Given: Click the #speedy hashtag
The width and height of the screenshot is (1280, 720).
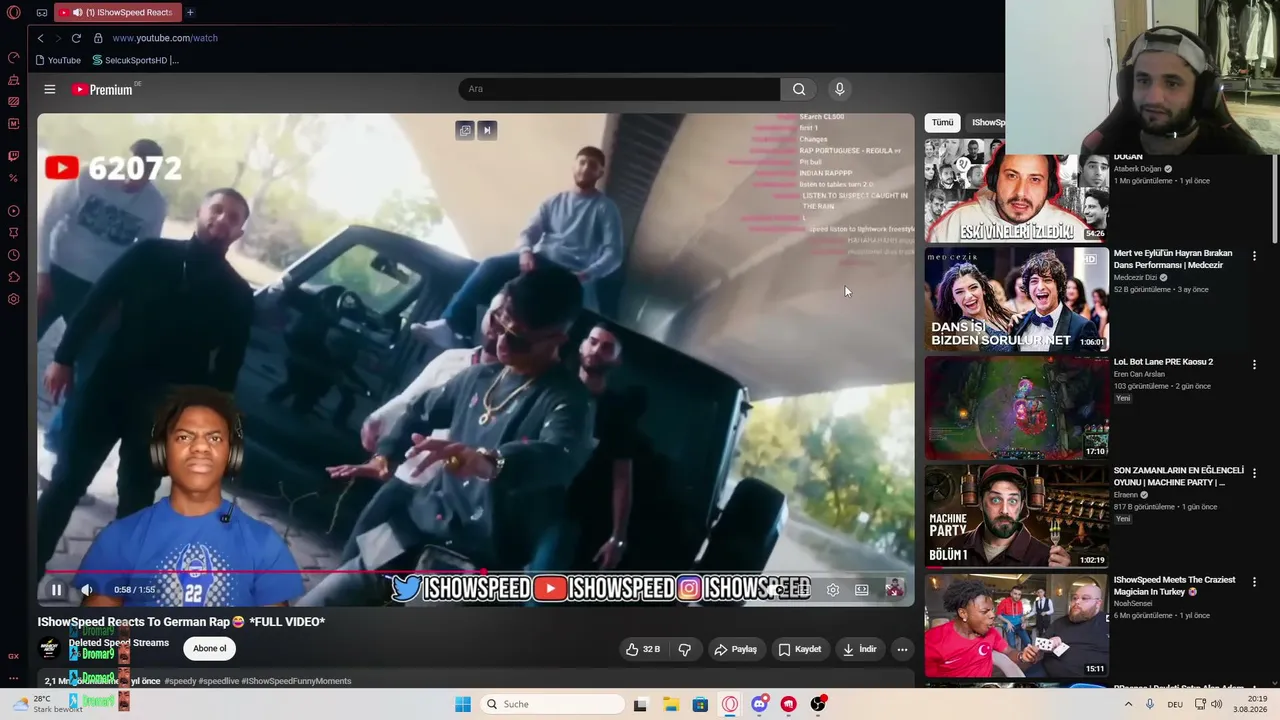Looking at the screenshot, I should (180, 681).
